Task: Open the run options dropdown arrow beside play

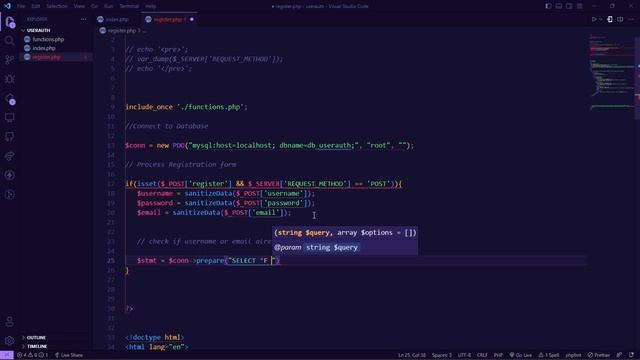Action: [600, 19]
